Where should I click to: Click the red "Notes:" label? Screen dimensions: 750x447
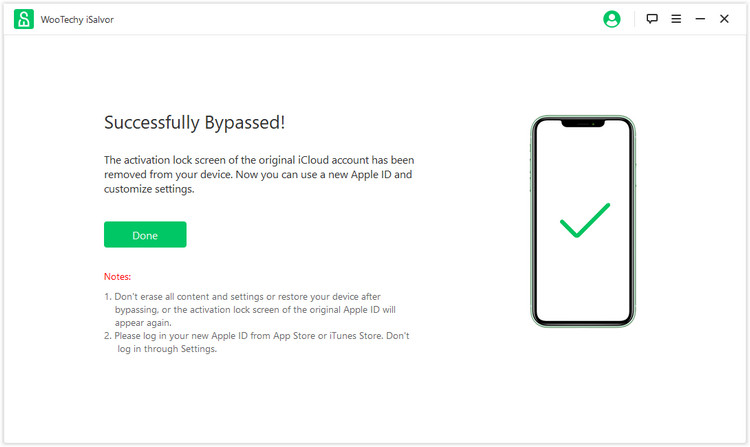[118, 276]
